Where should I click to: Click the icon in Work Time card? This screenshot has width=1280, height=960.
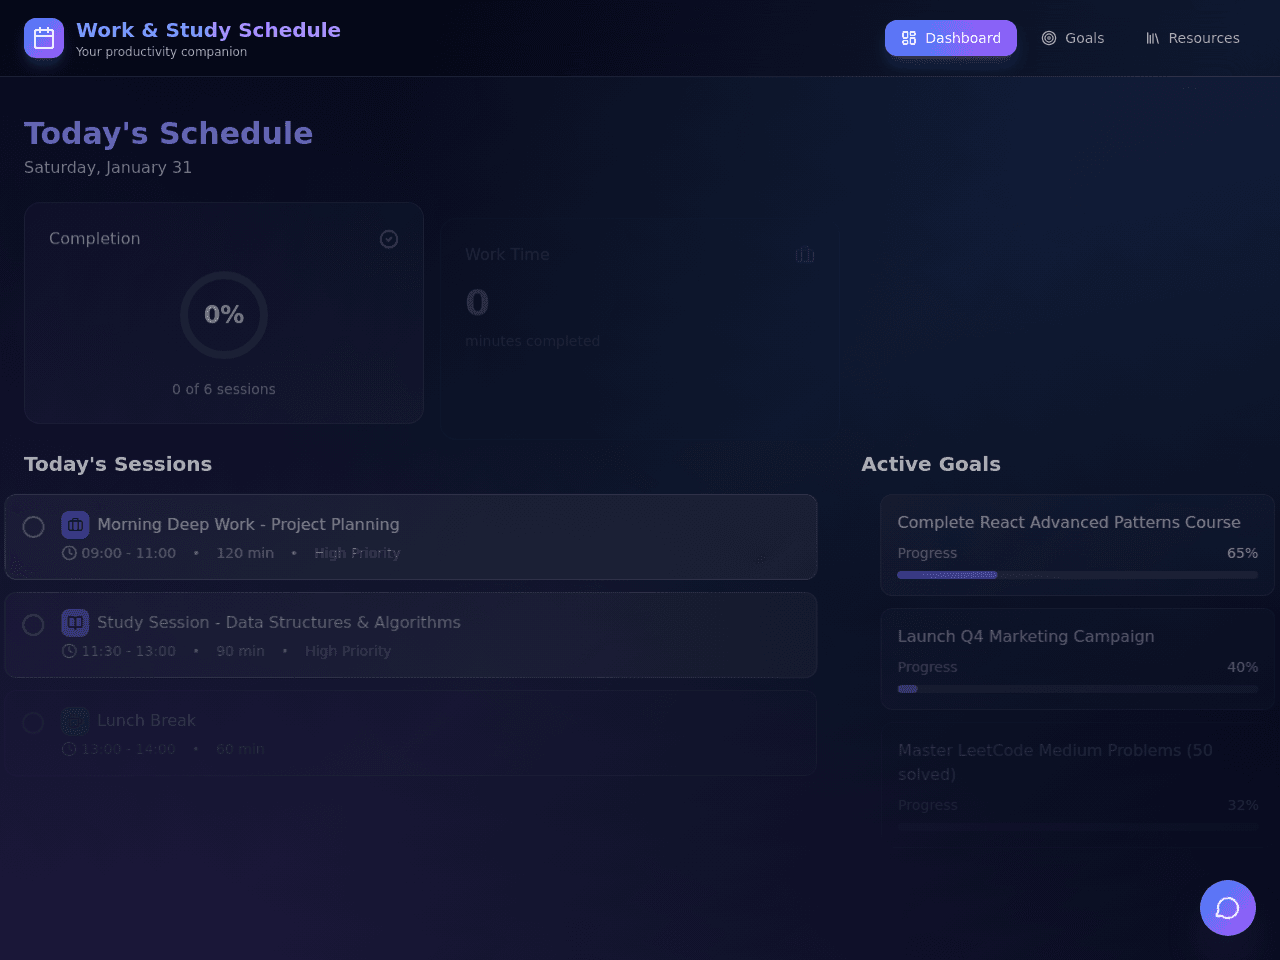coord(805,255)
